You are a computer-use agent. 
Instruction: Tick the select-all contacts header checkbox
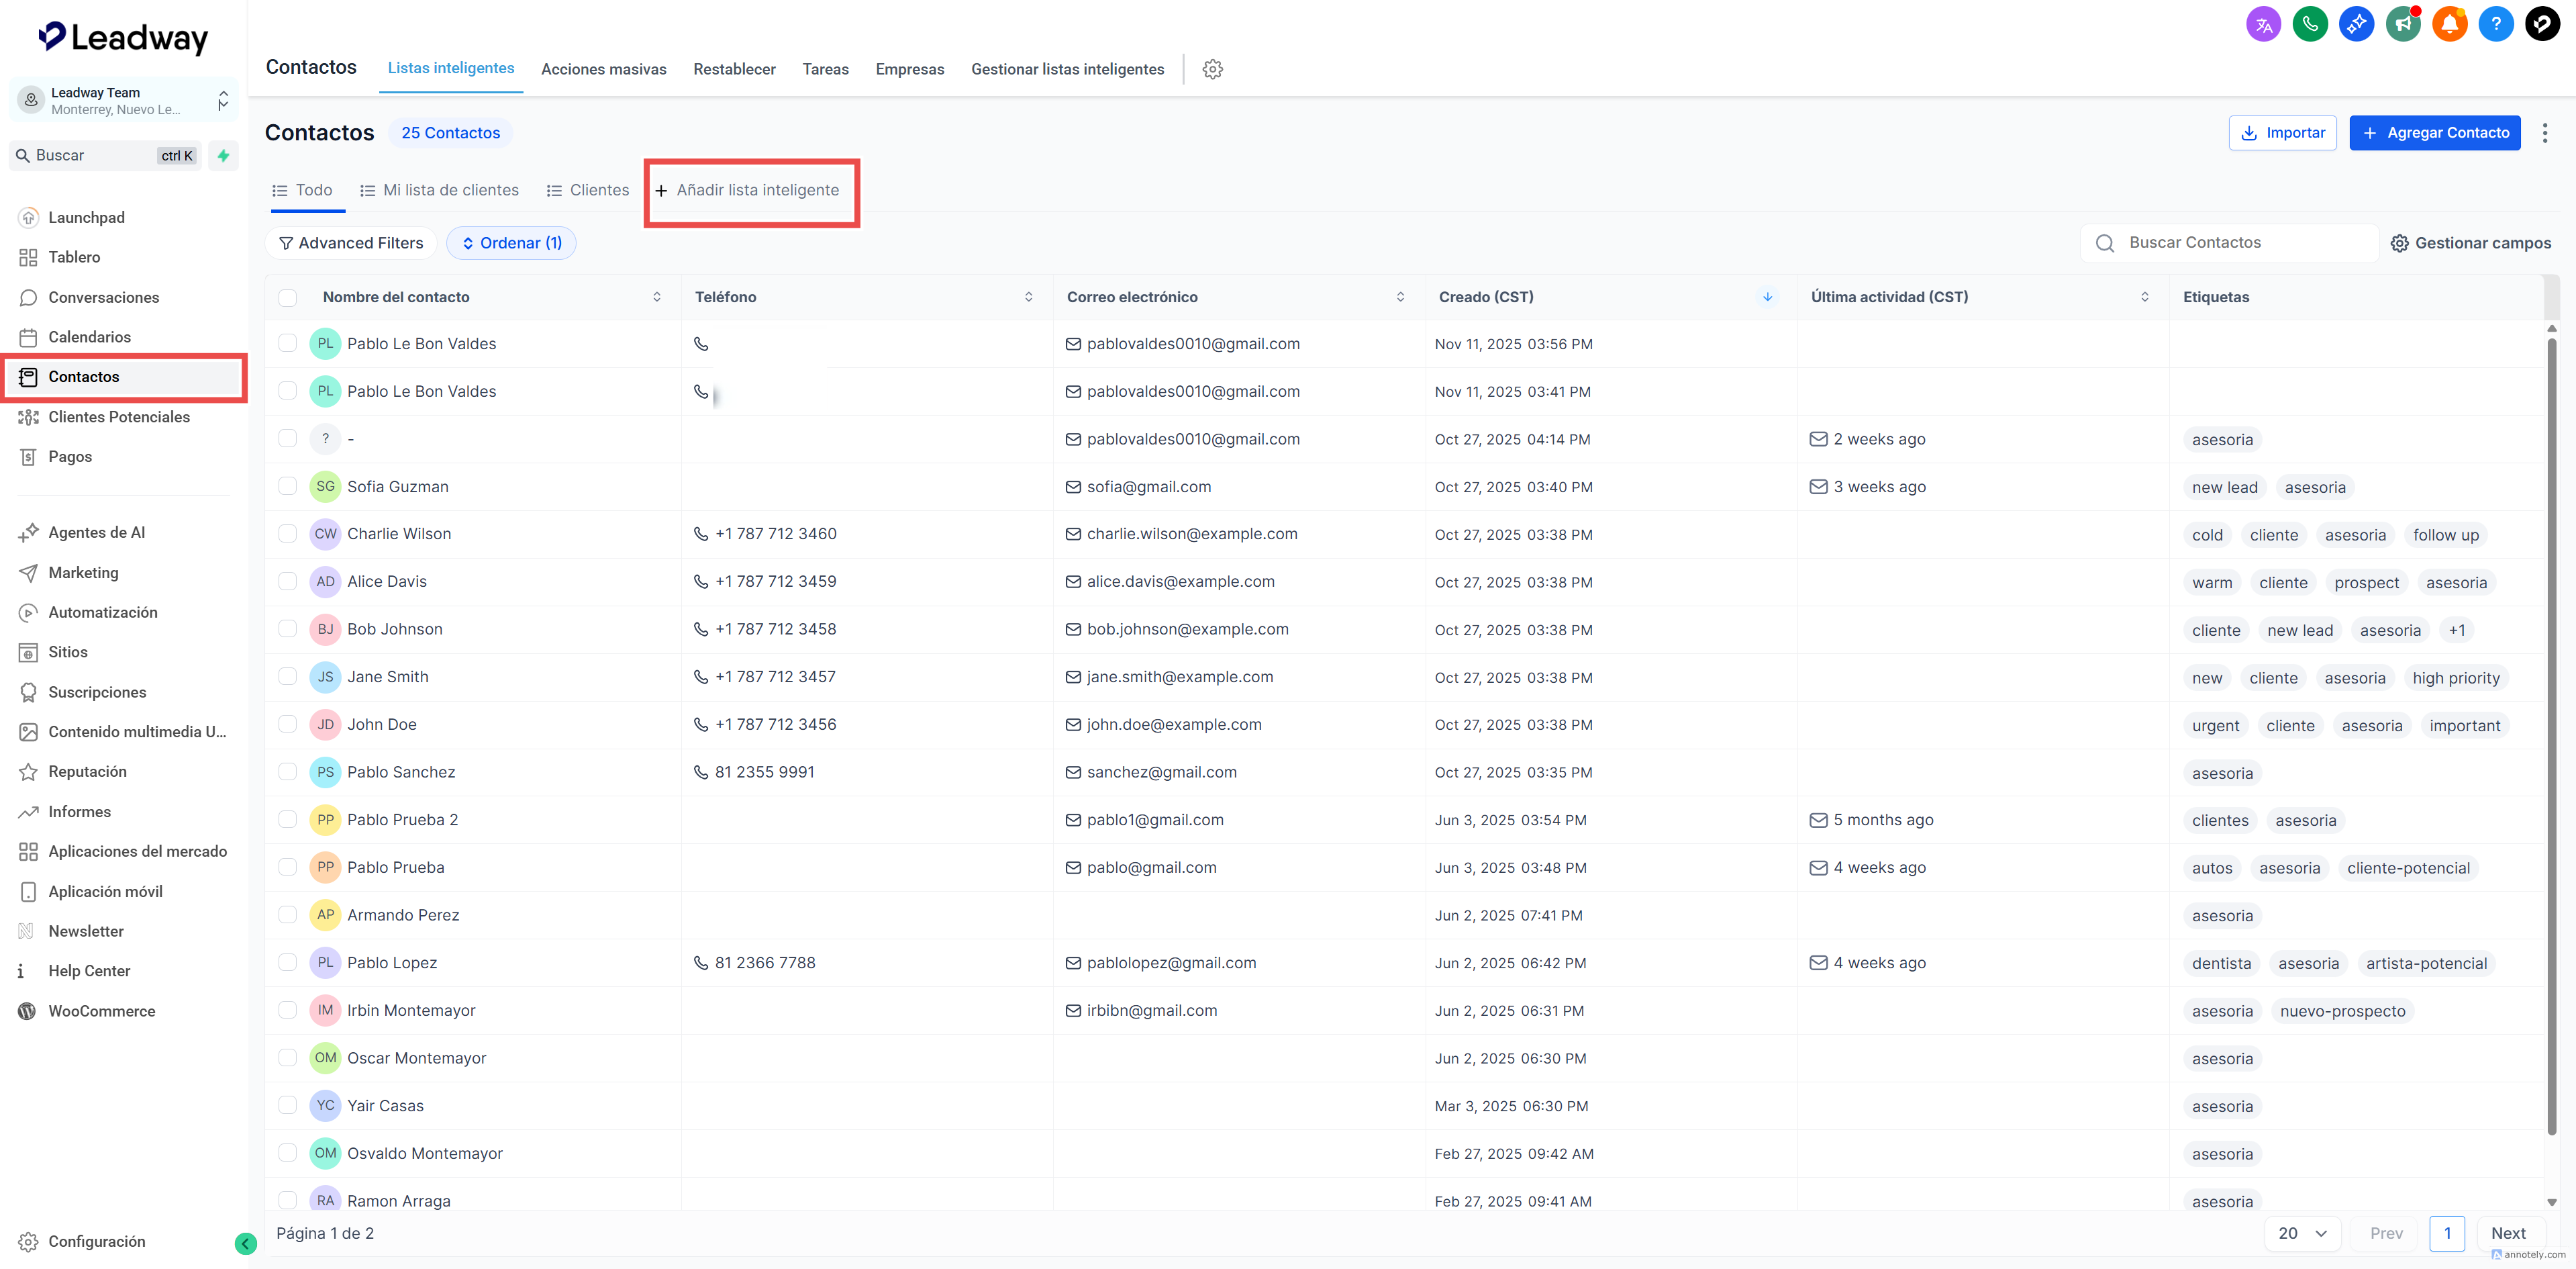point(288,297)
